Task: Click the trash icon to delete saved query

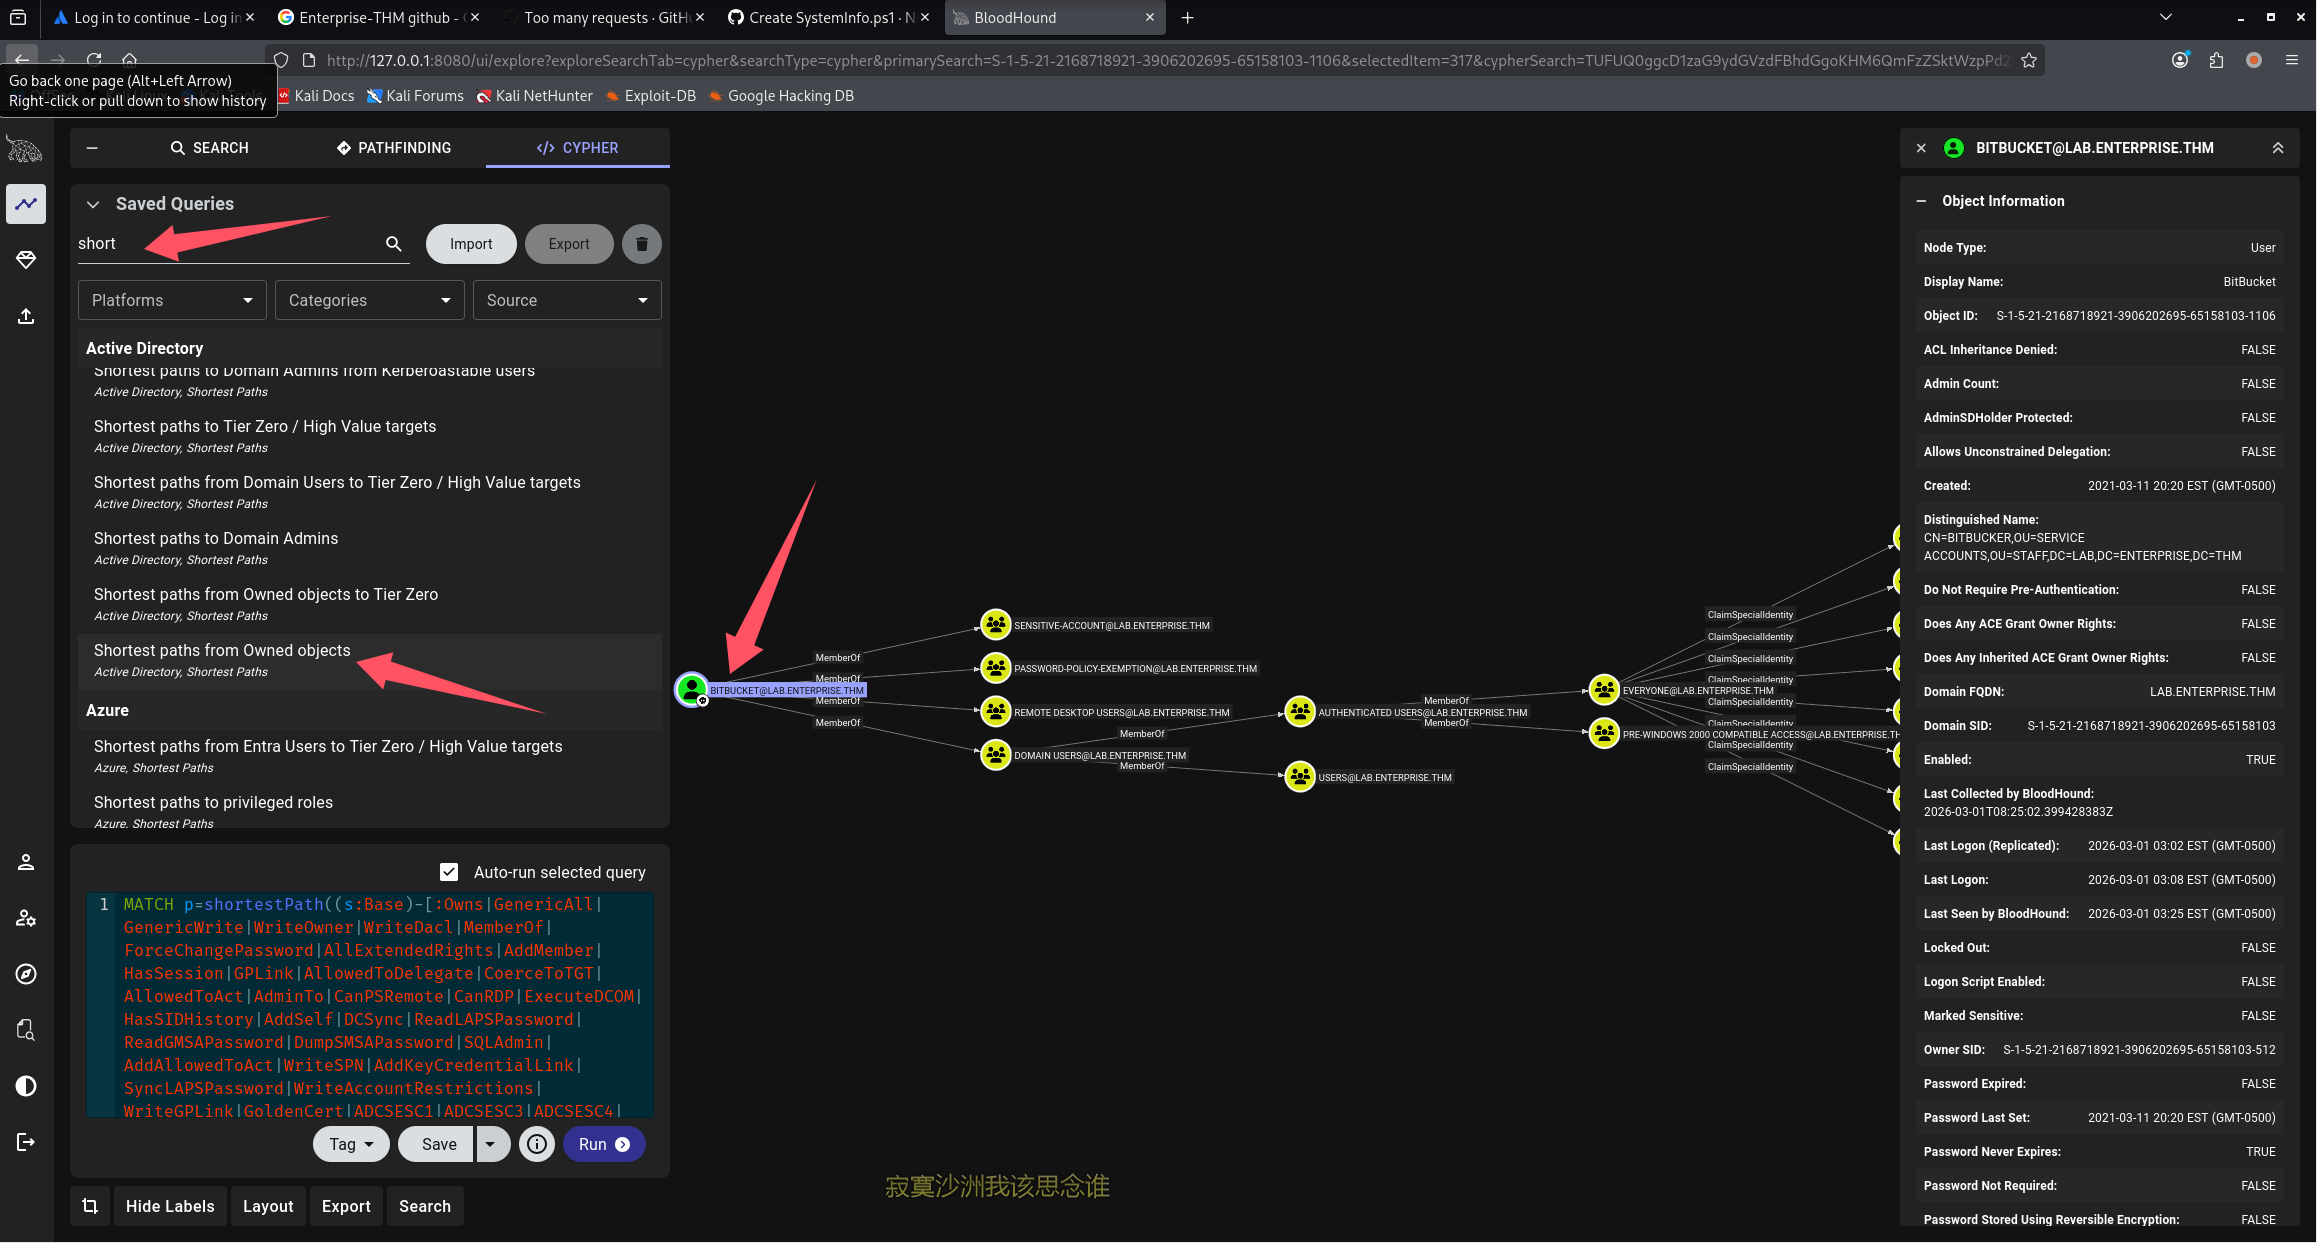Action: click(641, 244)
